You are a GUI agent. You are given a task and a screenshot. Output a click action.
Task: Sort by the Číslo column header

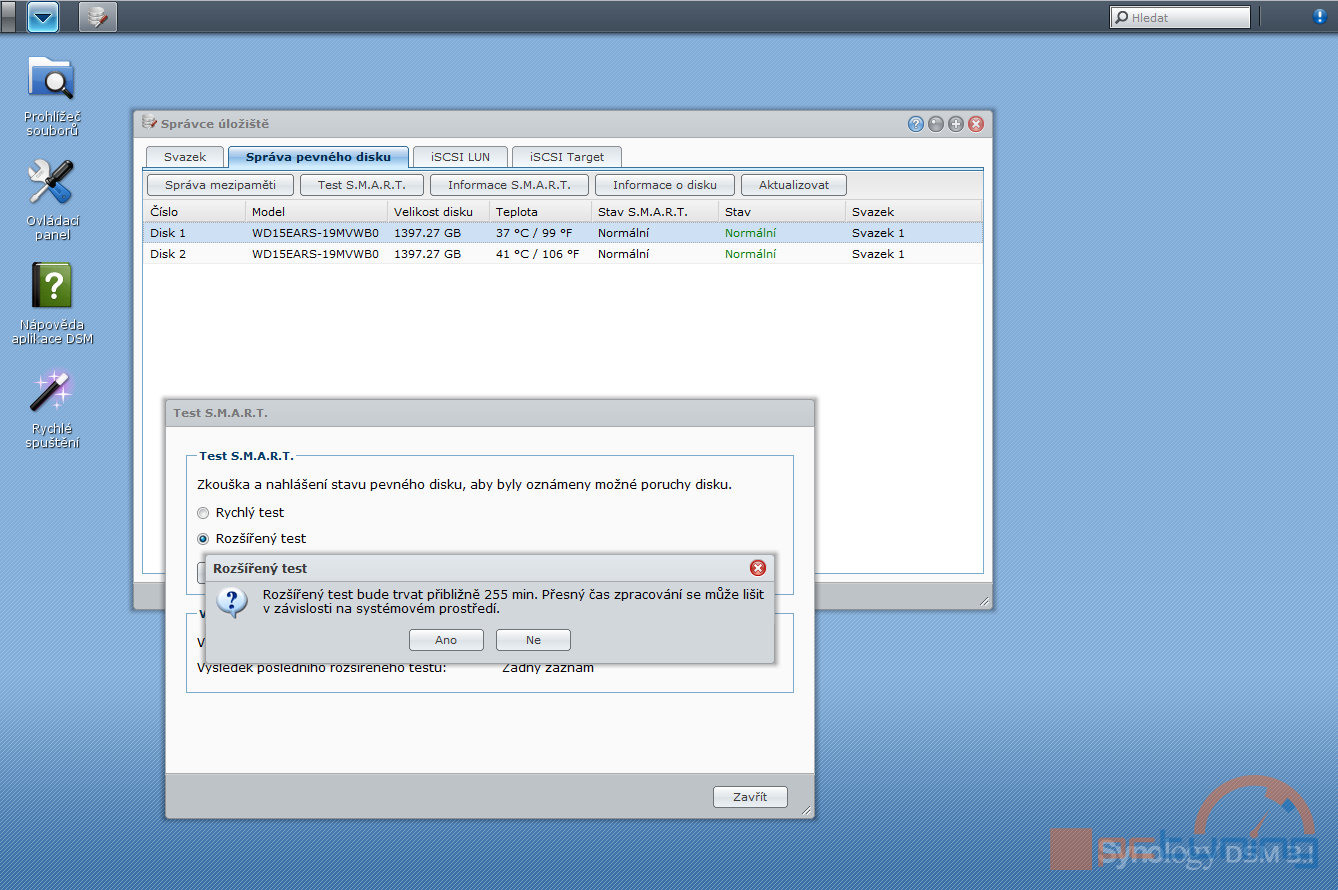pyautogui.click(x=195, y=212)
